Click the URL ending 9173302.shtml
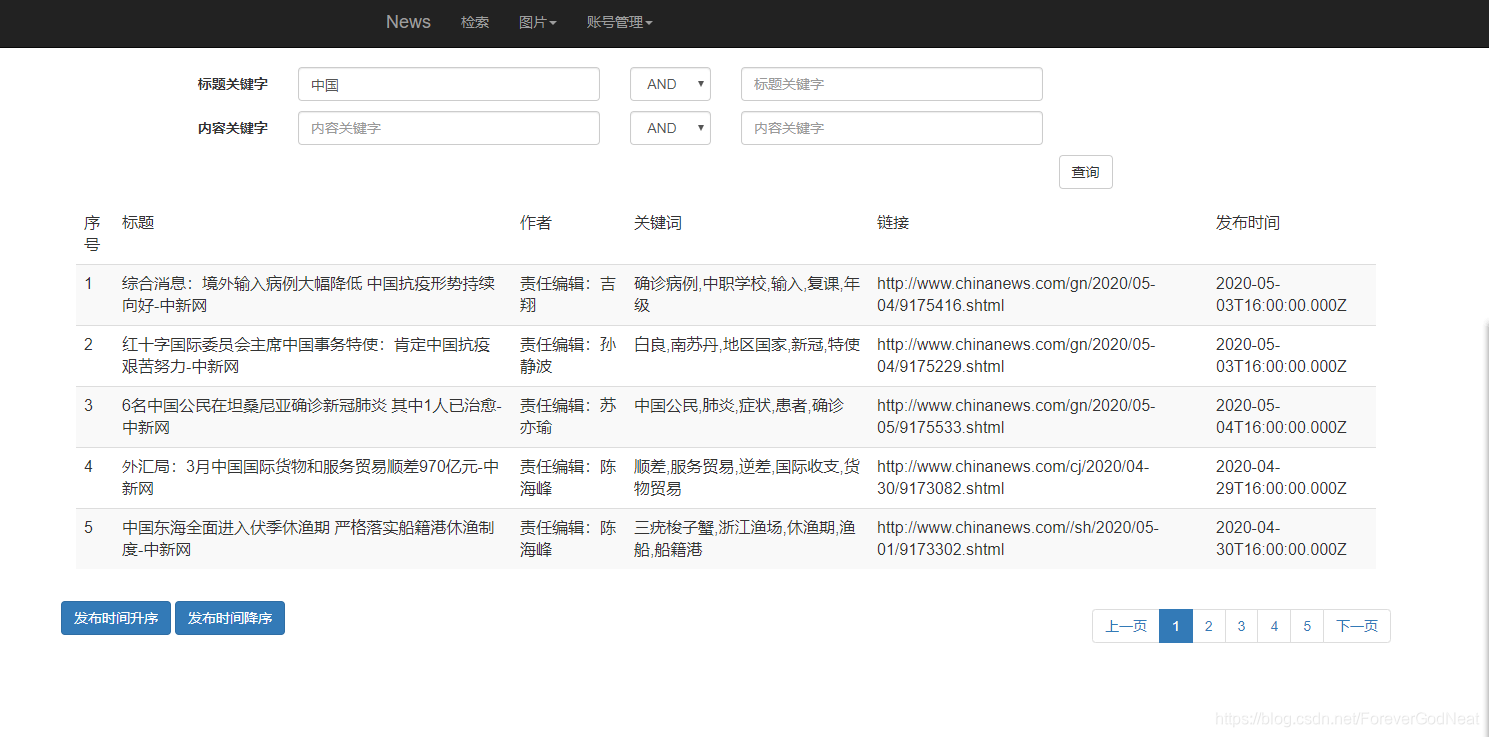The height and width of the screenshot is (737, 1489). point(1018,538)
